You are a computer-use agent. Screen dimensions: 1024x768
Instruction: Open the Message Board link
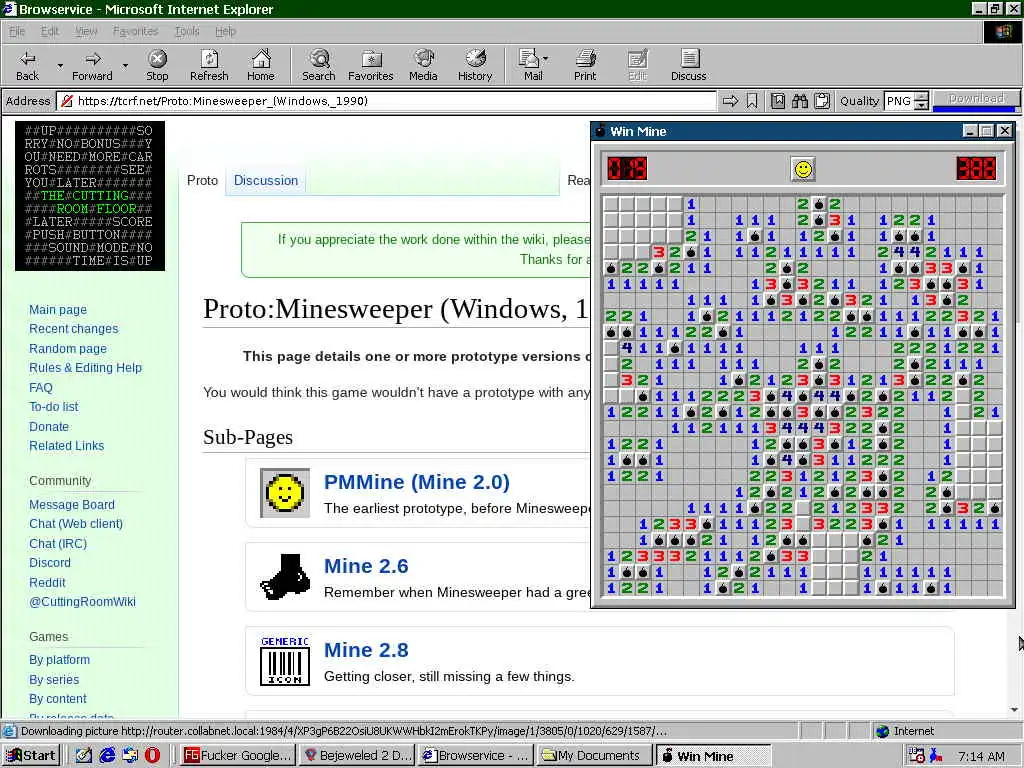[x=72, y=504]
